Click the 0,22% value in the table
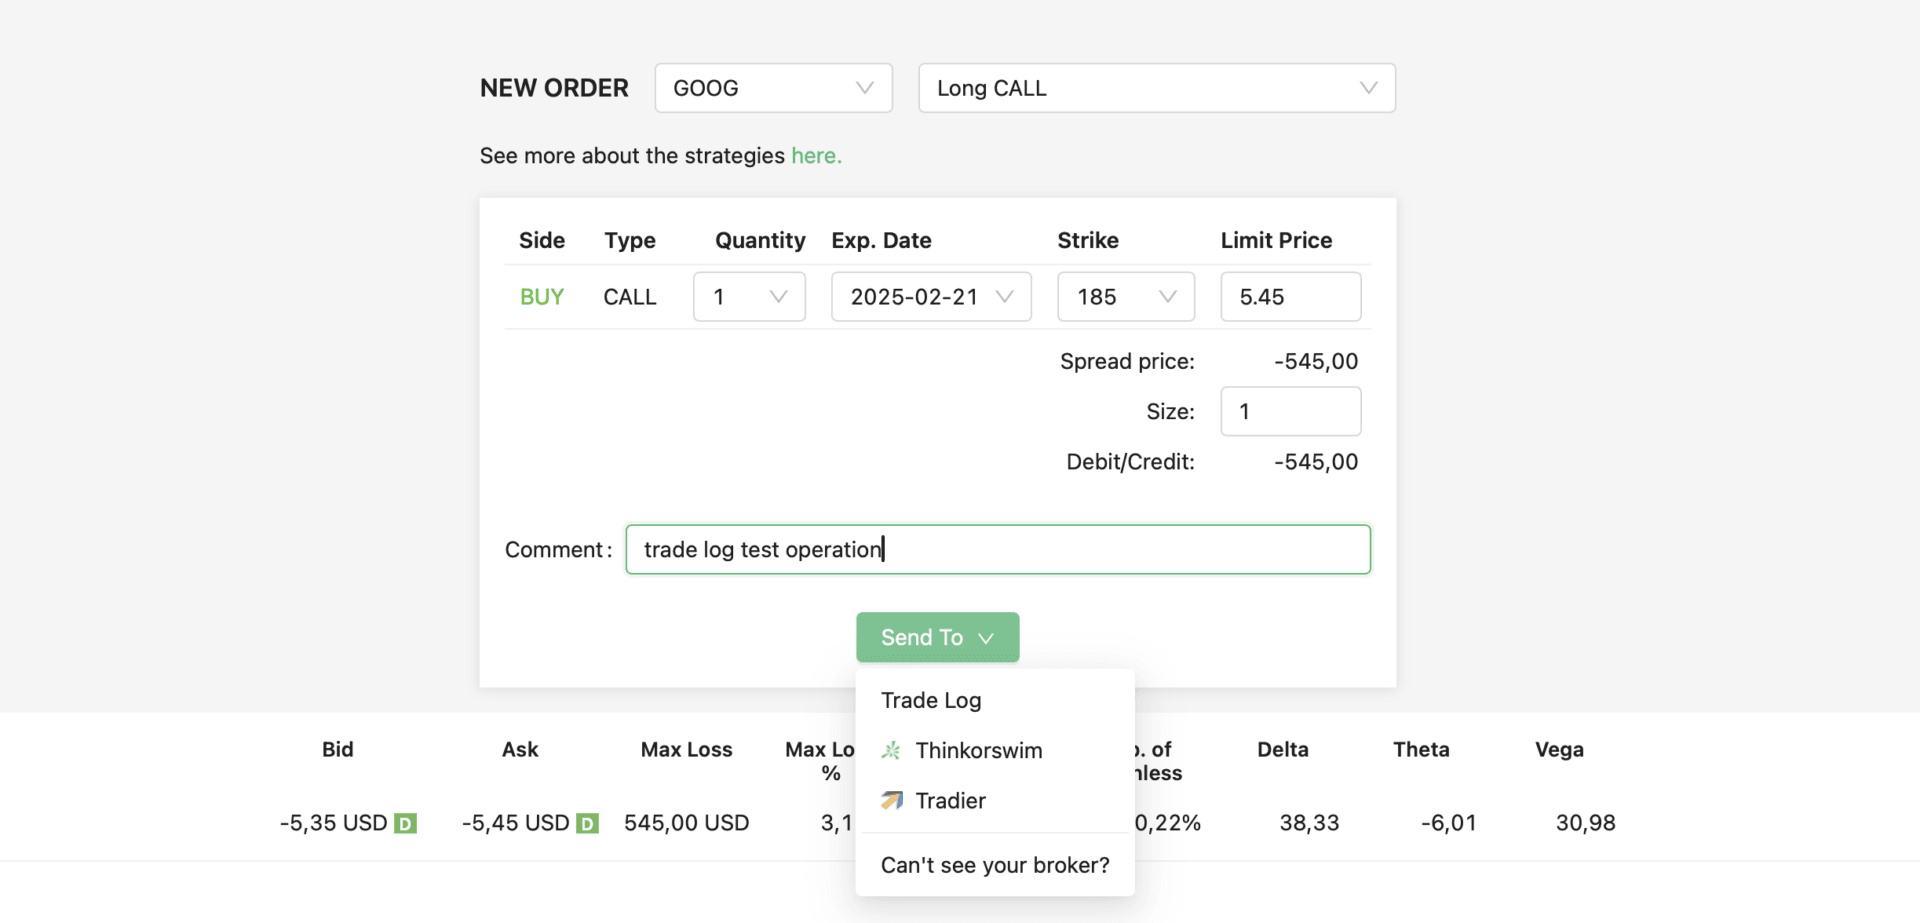 [1168, 823]
